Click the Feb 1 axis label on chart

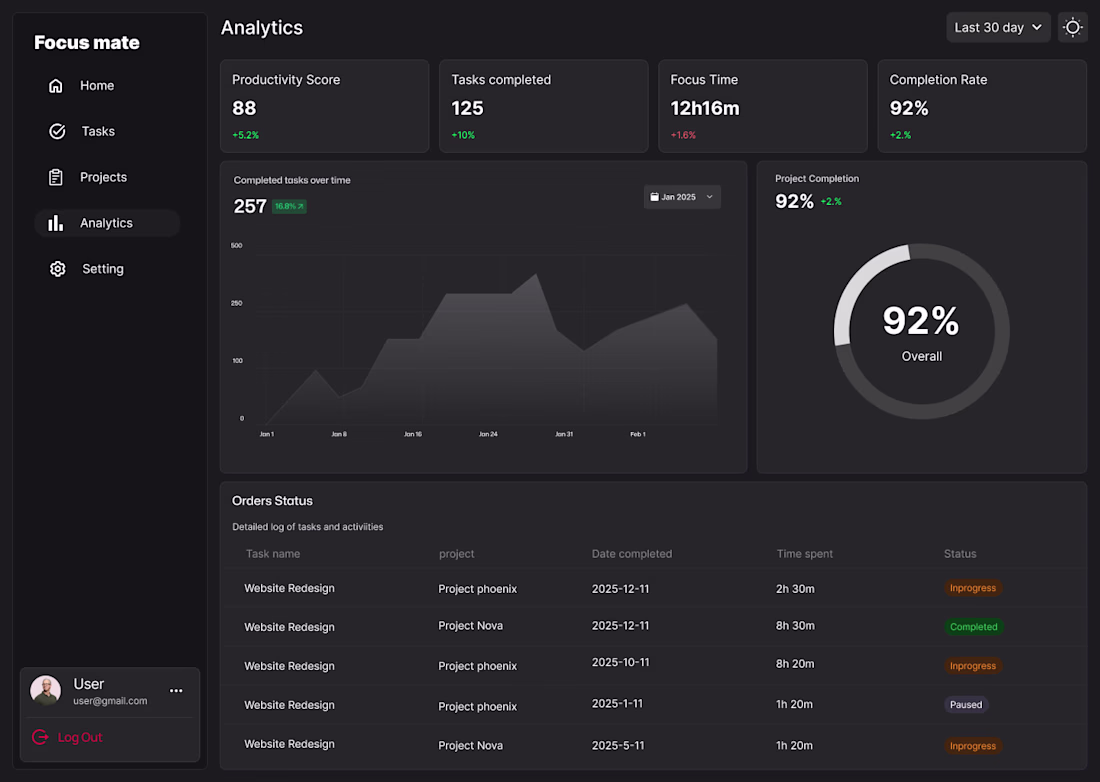click(x=638, y=434)
